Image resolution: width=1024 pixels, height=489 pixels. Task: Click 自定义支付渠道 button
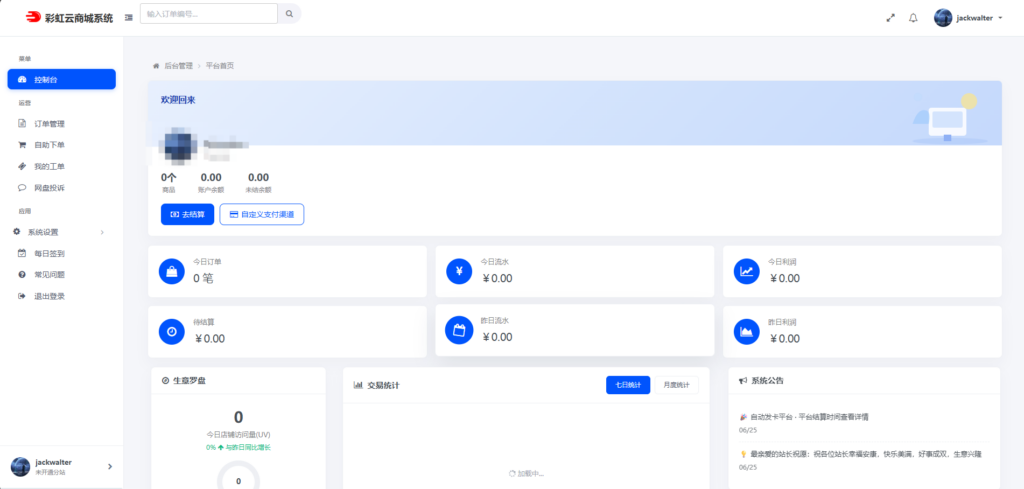262,214
